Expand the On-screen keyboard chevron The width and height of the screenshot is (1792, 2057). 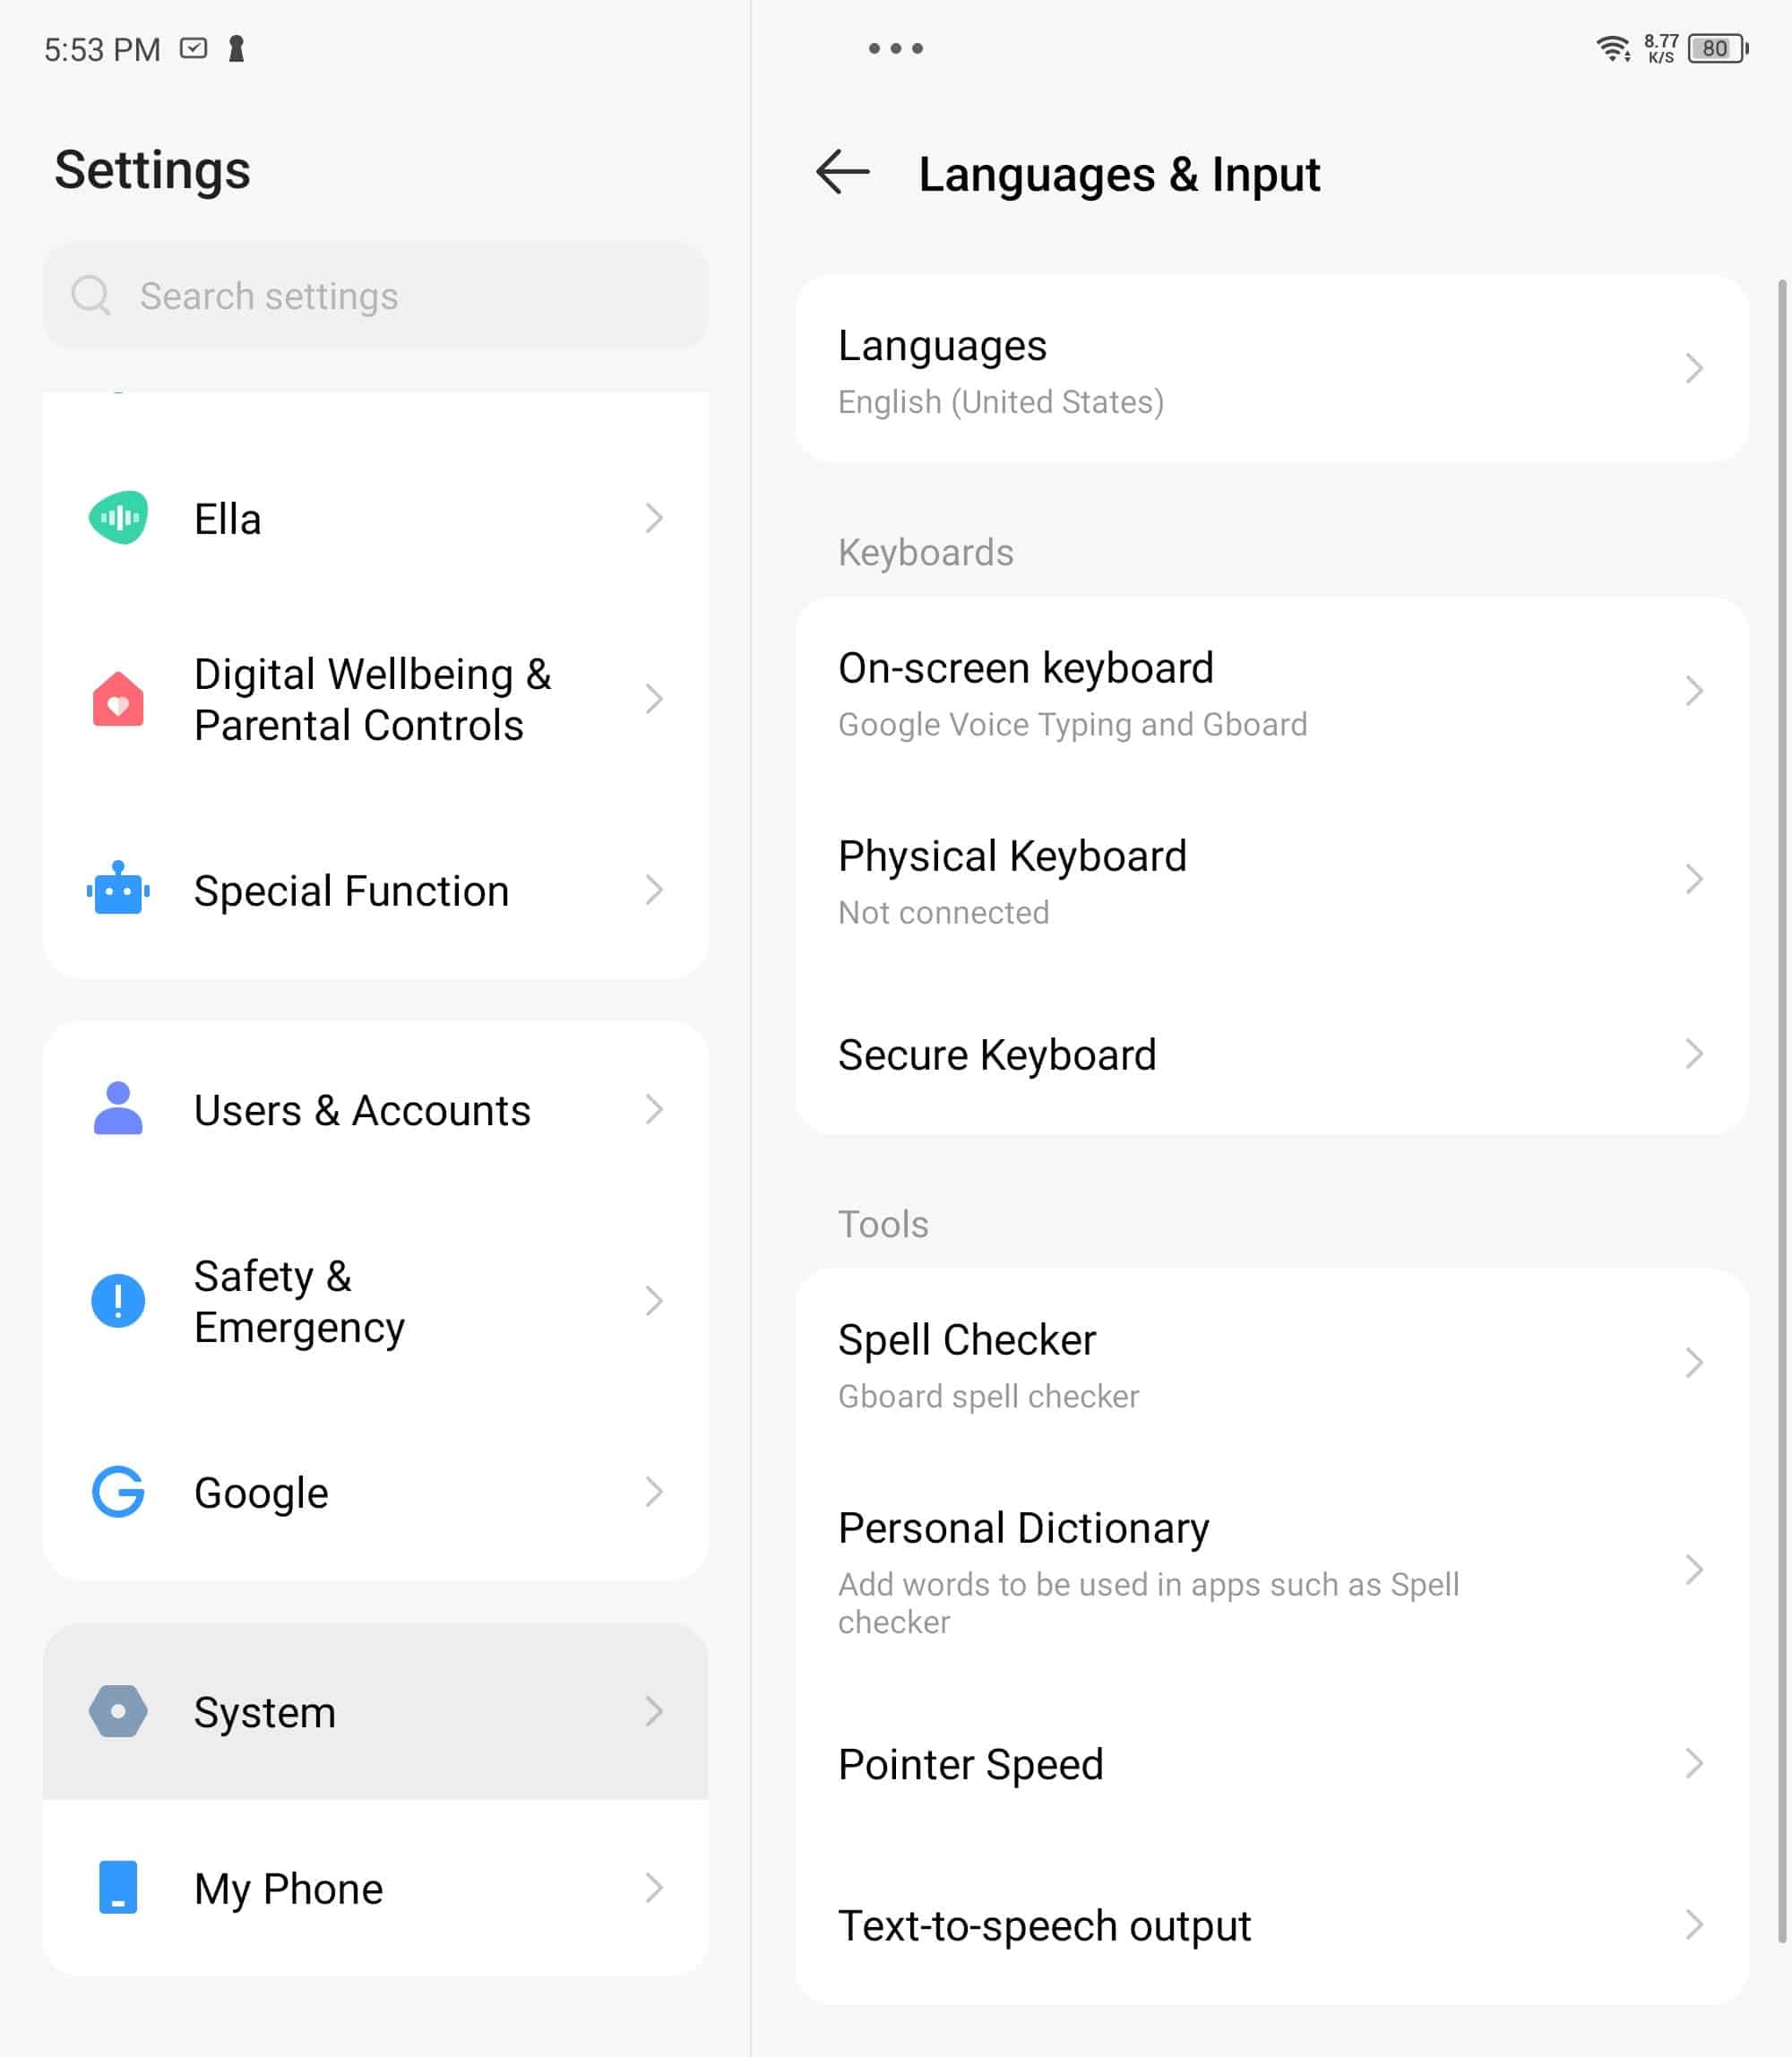(x=1693, y=691)
